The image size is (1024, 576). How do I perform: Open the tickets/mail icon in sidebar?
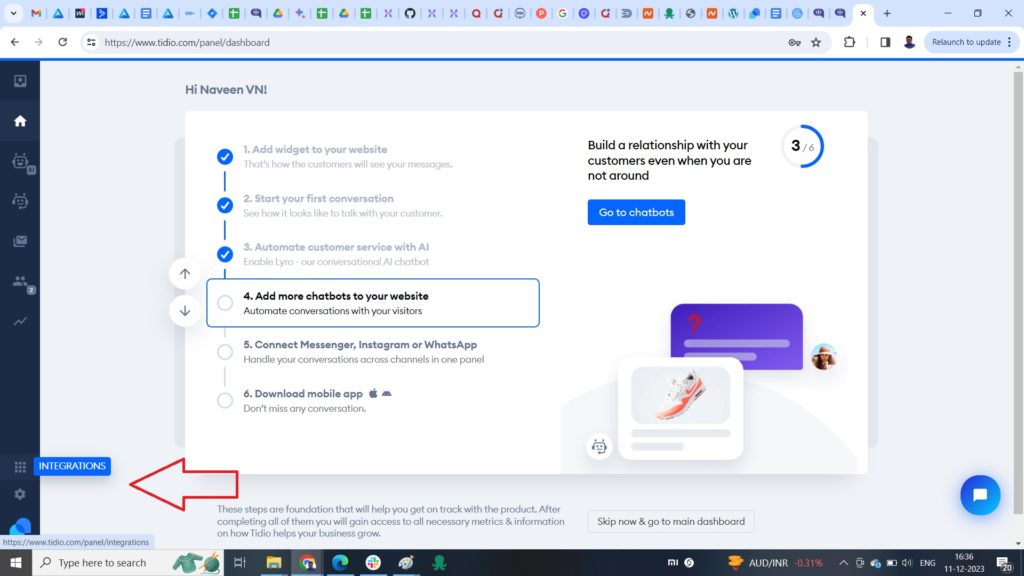point(20,241)
